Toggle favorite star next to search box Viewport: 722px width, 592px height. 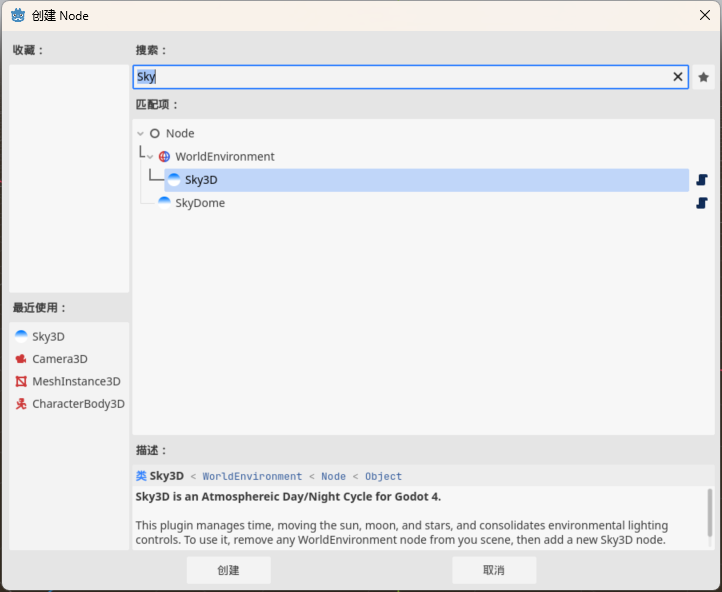click(703, 77)
